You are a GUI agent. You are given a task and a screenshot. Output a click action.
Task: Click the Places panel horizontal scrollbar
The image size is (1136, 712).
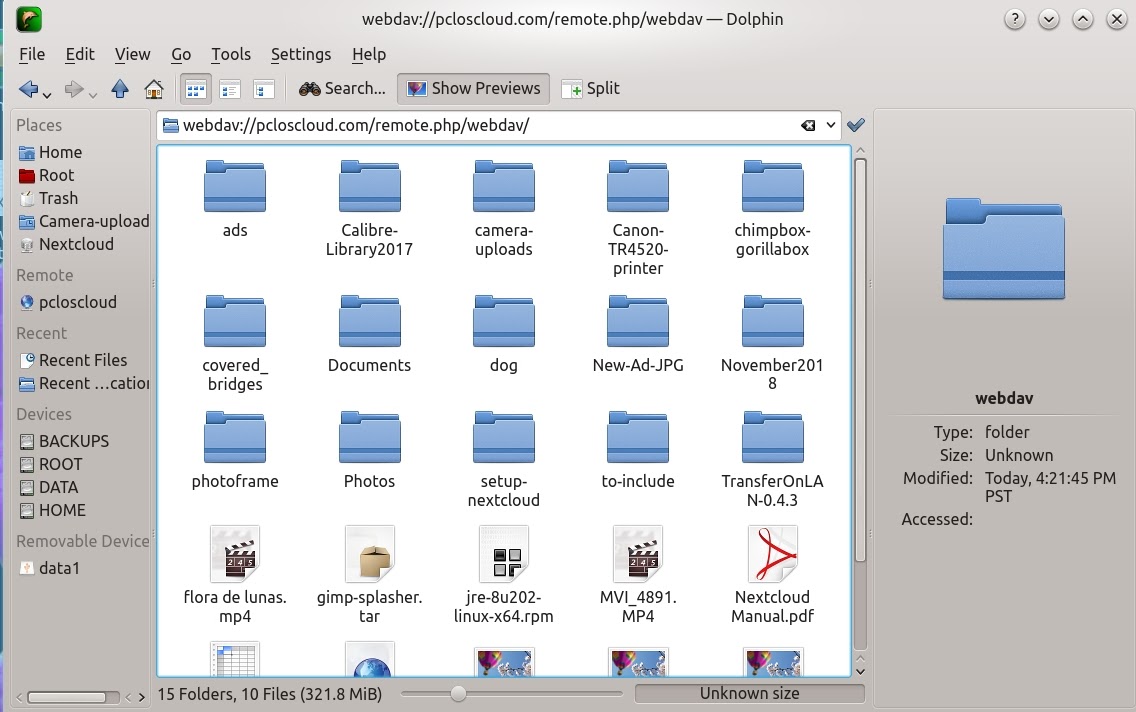coord(67,697)
